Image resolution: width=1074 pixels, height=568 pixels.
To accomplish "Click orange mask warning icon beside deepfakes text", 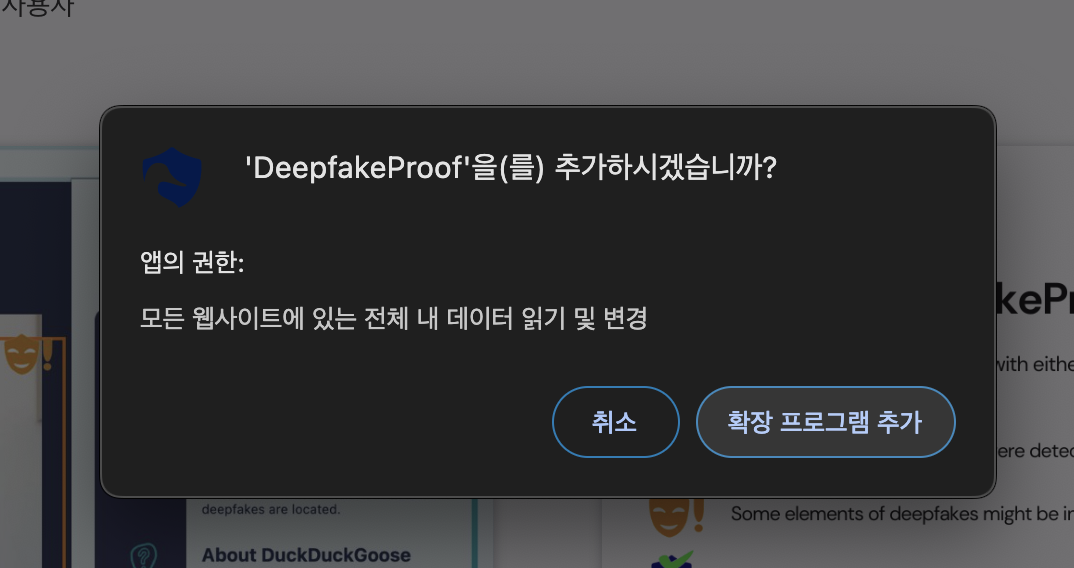I will (676, 517).
